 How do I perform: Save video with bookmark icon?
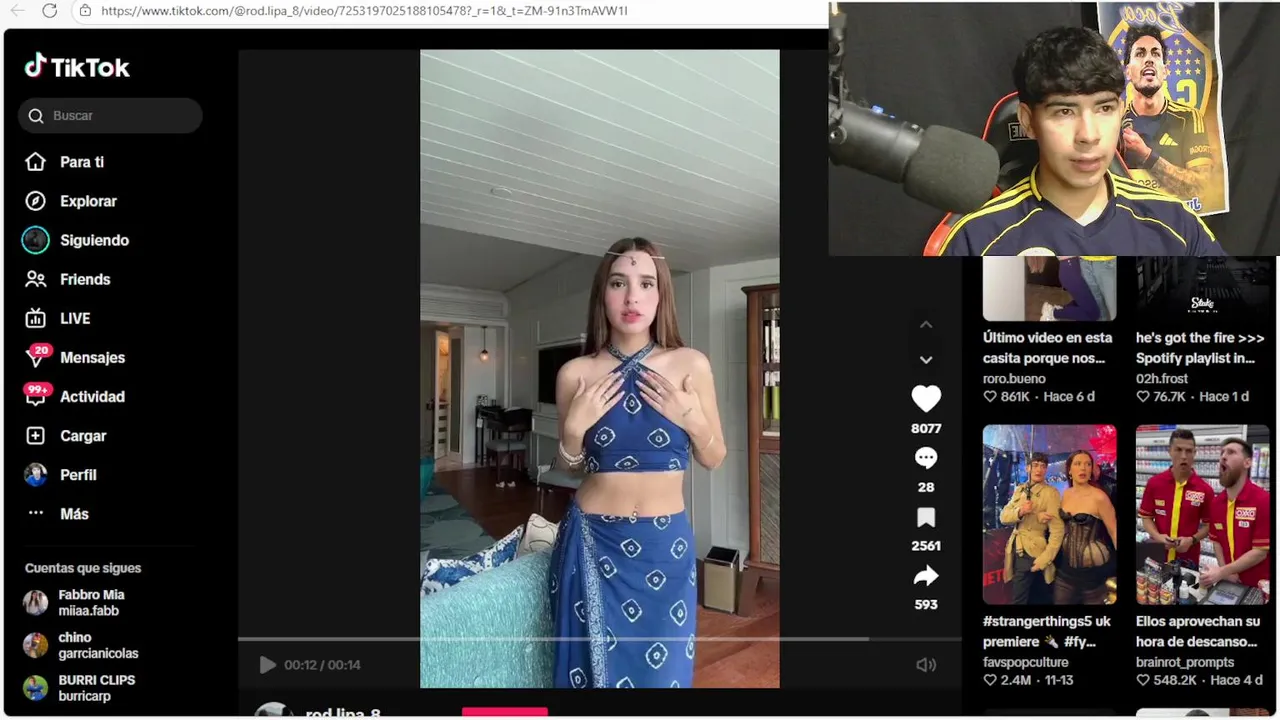(926, 517)
